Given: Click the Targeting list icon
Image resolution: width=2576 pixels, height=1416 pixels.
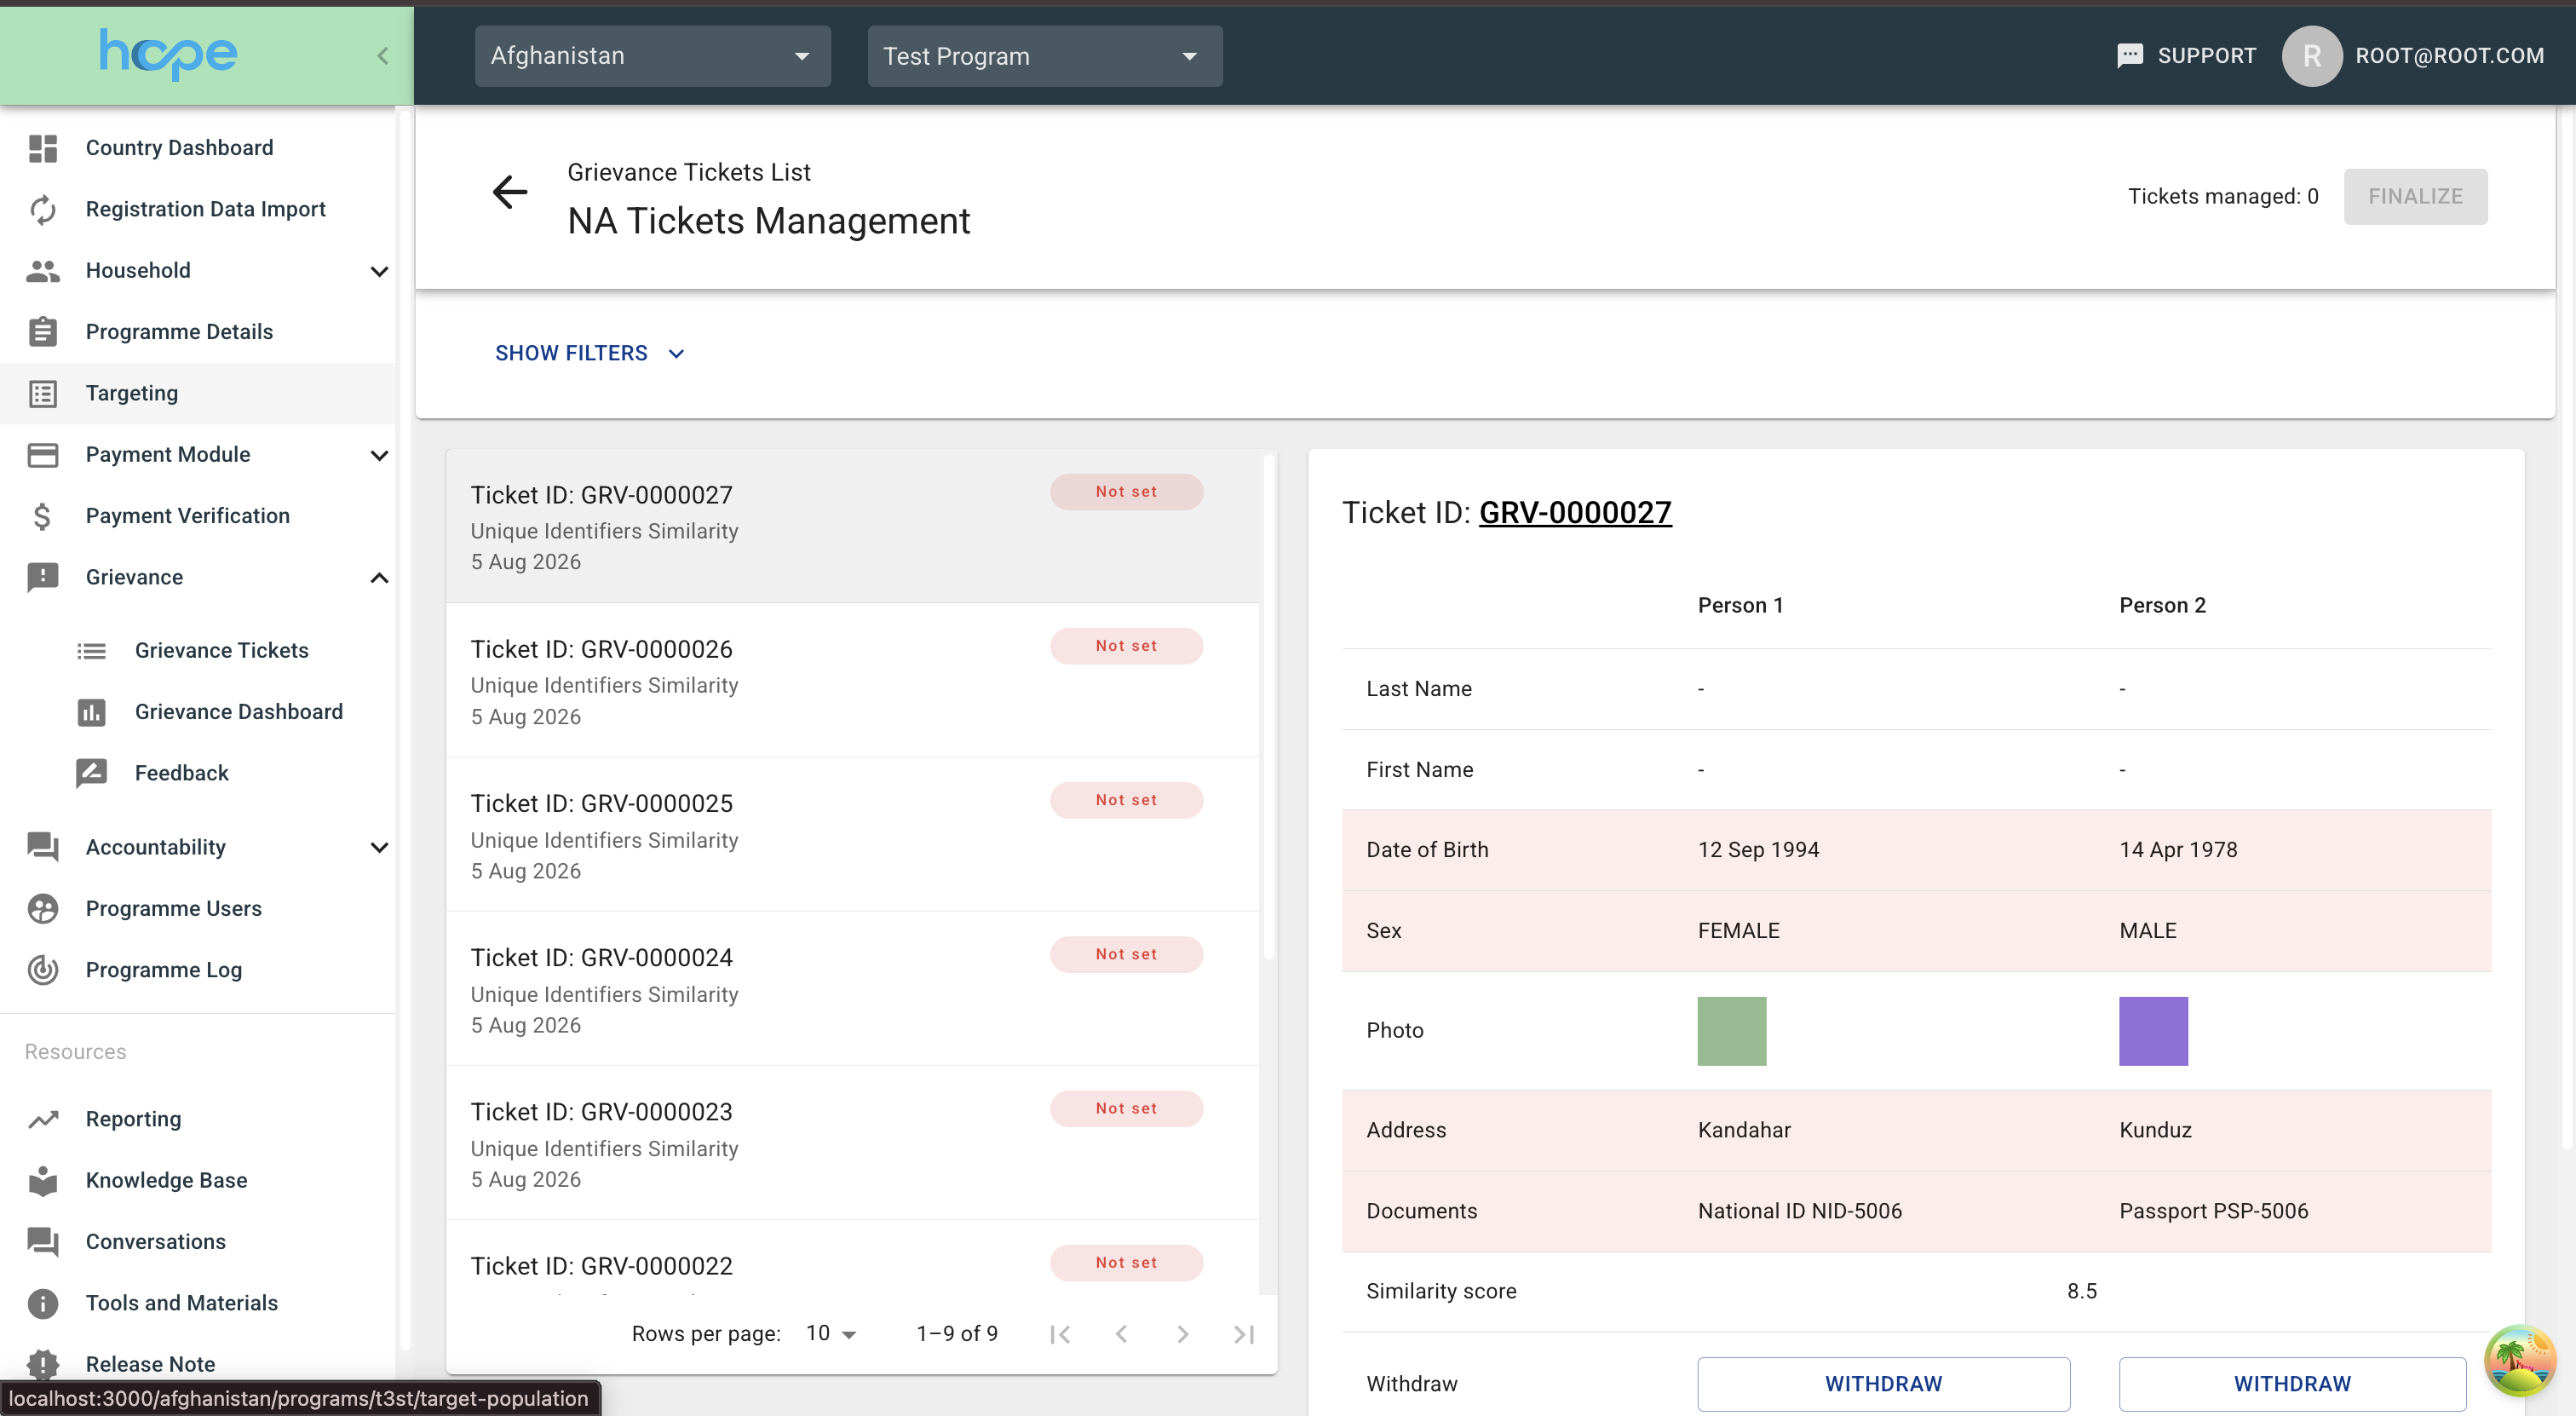Looking at the screenshot, I should pyautogui.click(x=43, y=393).
